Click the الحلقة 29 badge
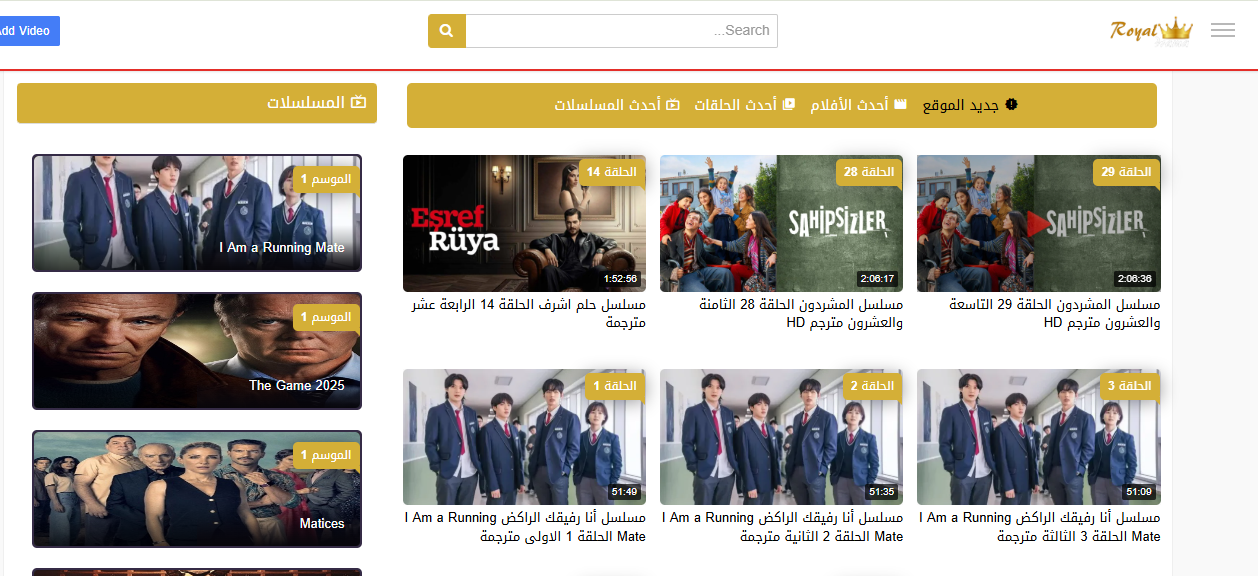This screenshot has height=576, width=1258. coord(1127,172)
